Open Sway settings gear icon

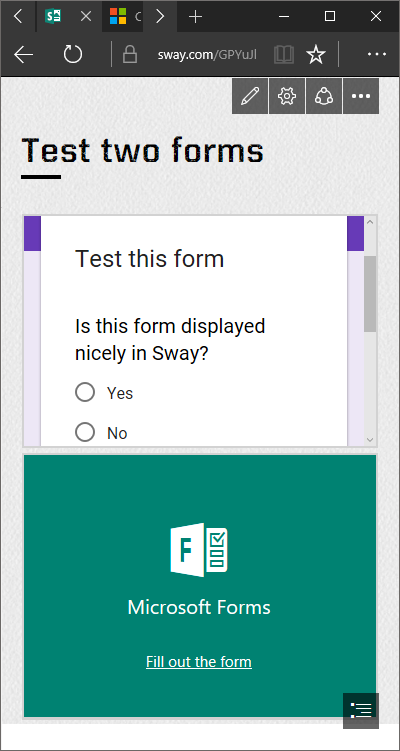pyautogui.click(x=287, y=96)
